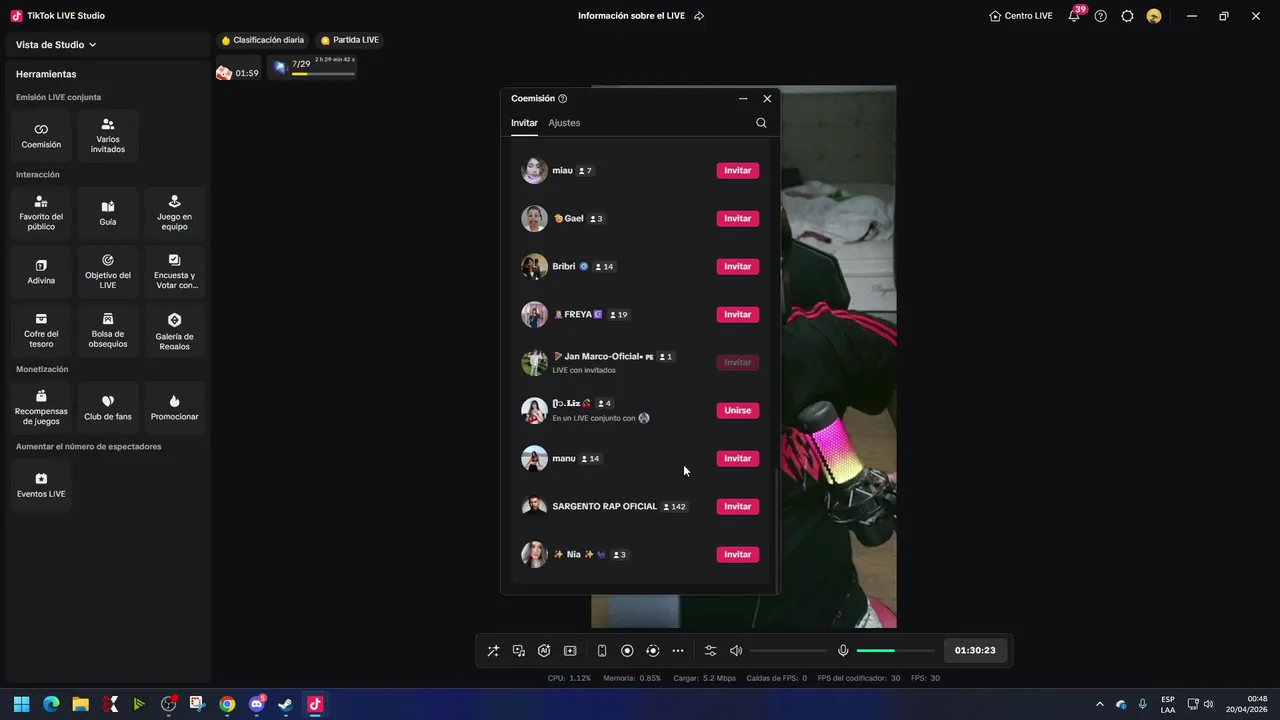1280x720 pixels.
Task: Open the Coemisión help question icon
Action: pos(563,99)
